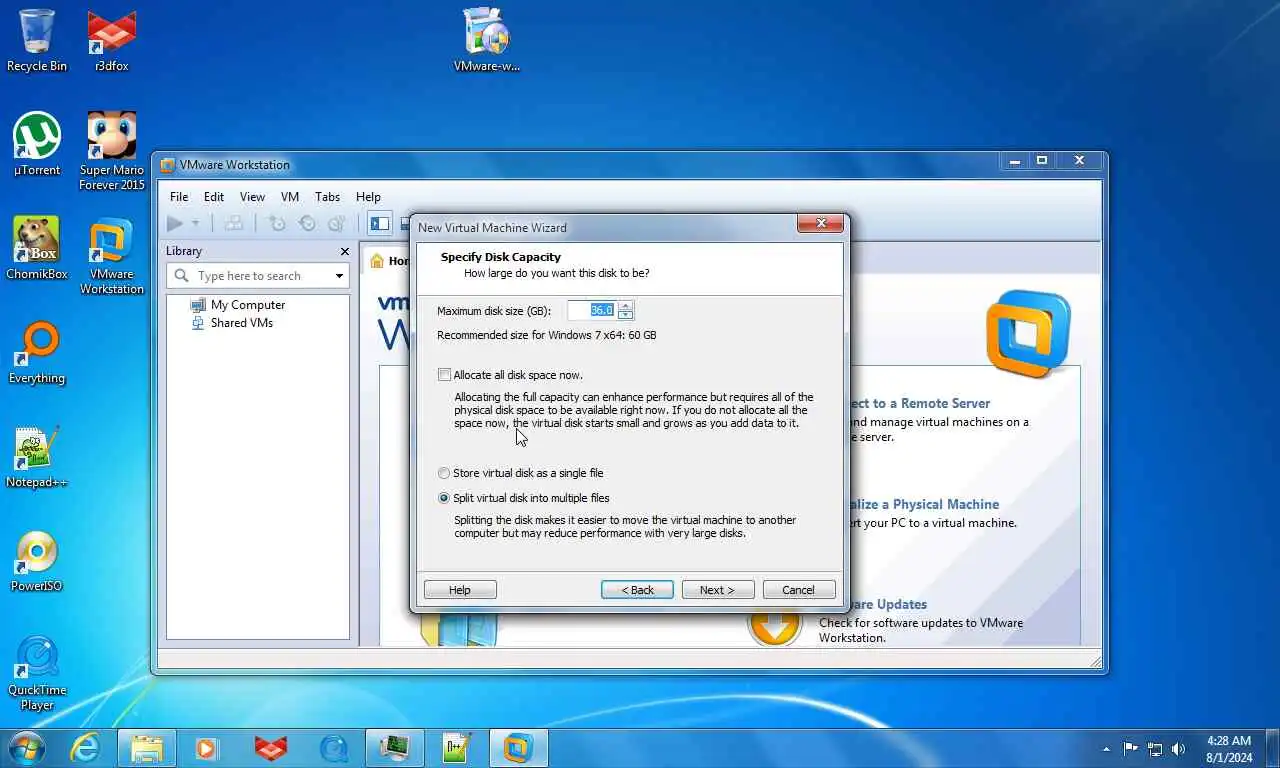Enable Allocate all disk space now checkbox
This screenshot has width=1280, height=768.
444,375
